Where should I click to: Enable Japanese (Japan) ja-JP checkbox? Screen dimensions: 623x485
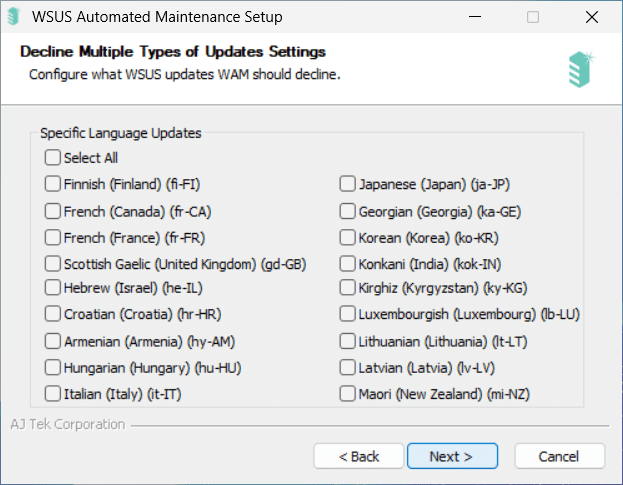(x=347, y=184)
